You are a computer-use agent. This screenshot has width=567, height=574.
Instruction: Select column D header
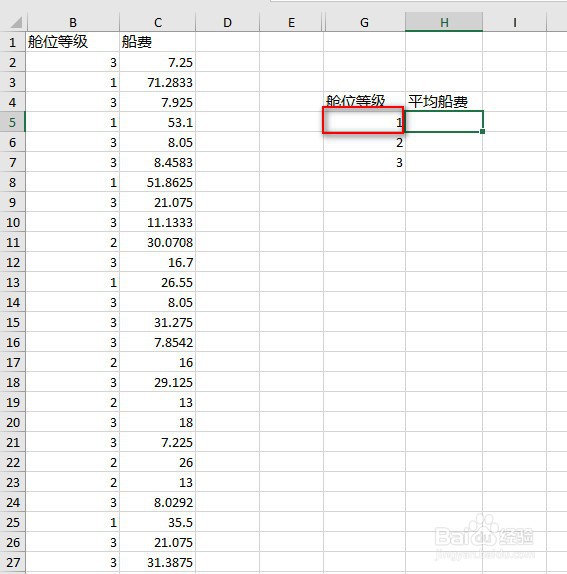(x=227, y=22)
